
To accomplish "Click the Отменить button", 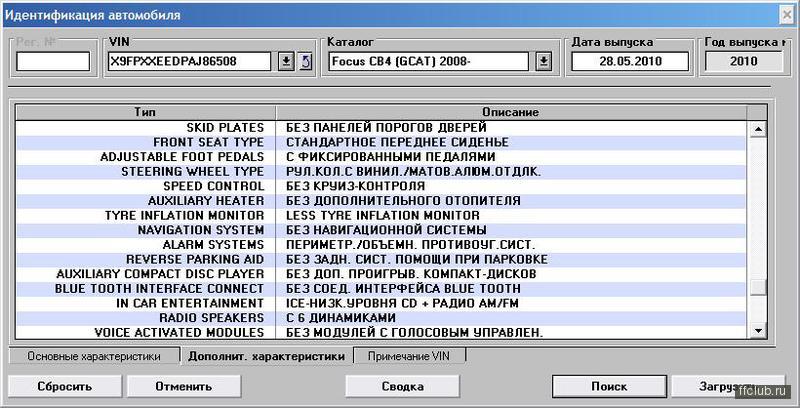I will [184, 386].
